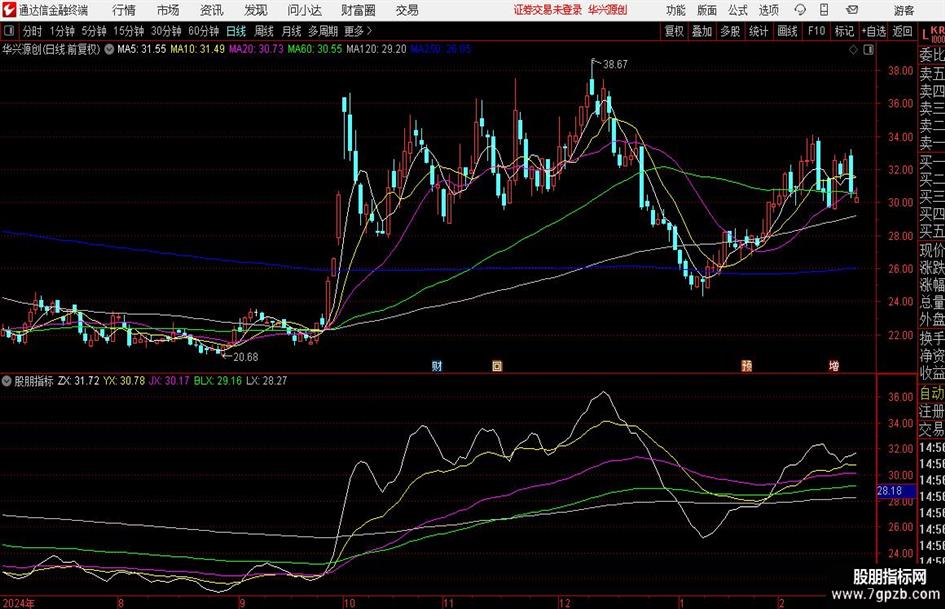Click the BLX: 29.16 indicator value
The height and width of the screenshot is (609, 945).
[x=218, y=381]
